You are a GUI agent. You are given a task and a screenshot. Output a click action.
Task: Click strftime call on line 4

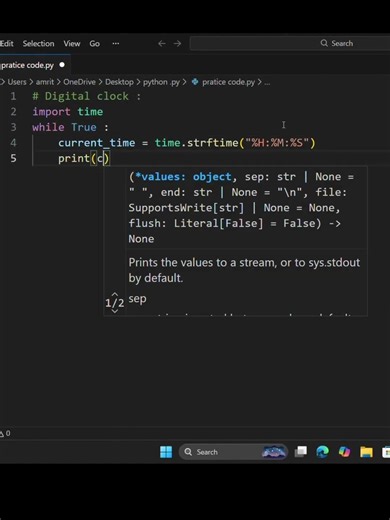213,143
